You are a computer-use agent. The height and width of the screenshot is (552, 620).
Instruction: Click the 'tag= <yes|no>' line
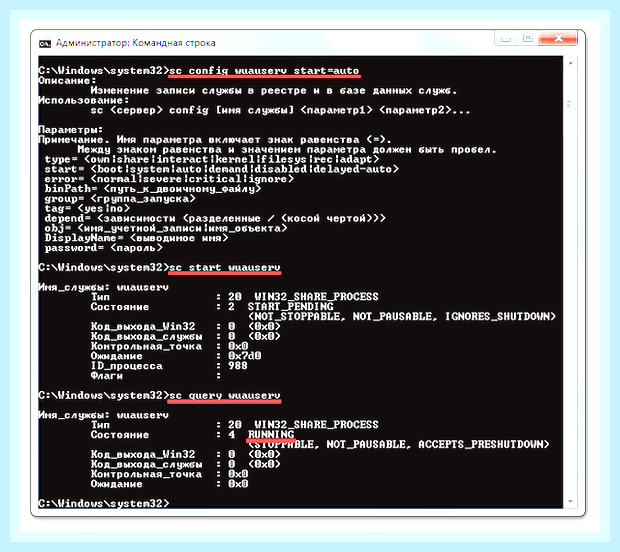(x=87, y=208)
